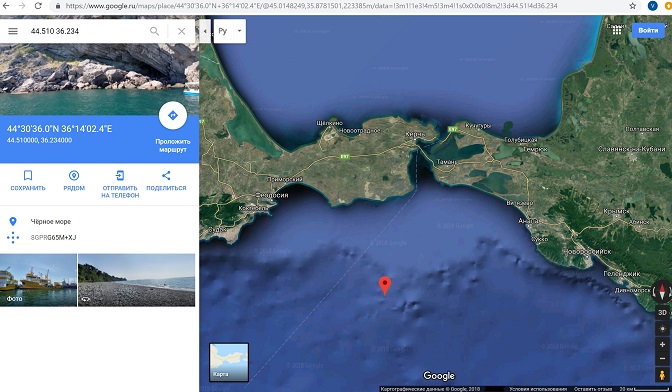Send to phone via ОТПРАВИТЬ НА ТЕЛЕФОН
This screenshot has width=672, height=392.
[x=120, y=184]
